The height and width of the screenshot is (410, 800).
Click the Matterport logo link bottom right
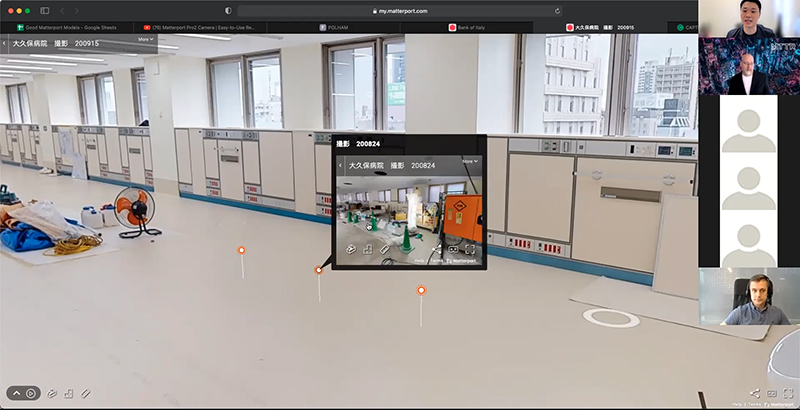click(779, 404)
